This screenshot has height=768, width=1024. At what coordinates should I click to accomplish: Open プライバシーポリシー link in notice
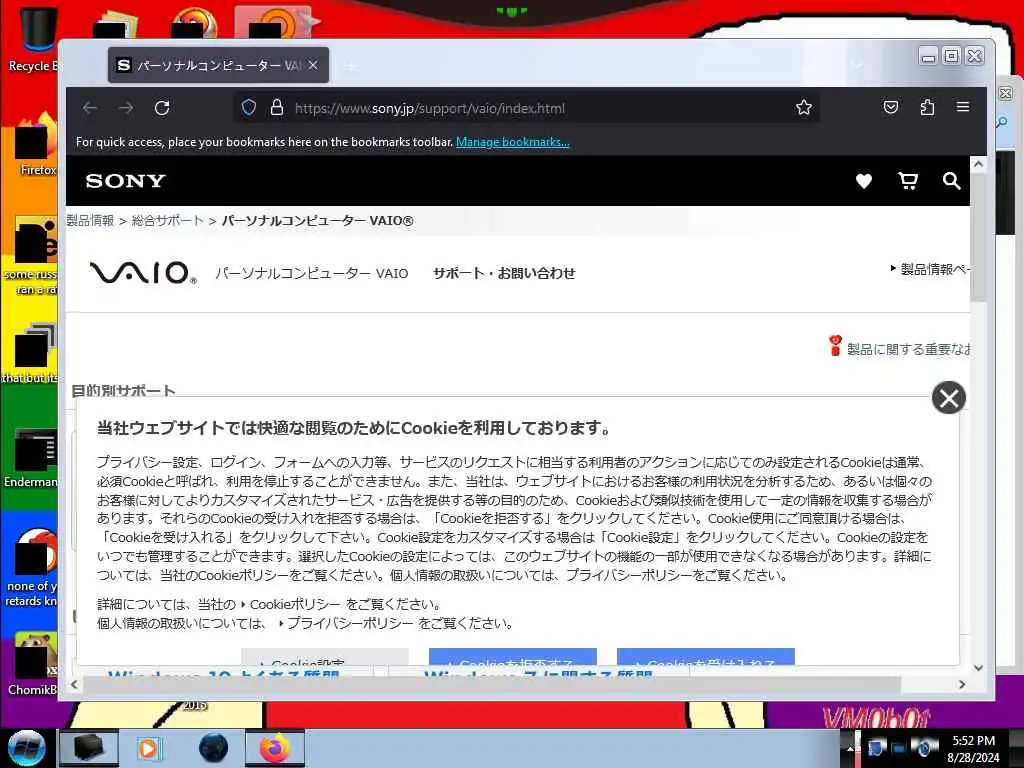(x=349, y=623)
